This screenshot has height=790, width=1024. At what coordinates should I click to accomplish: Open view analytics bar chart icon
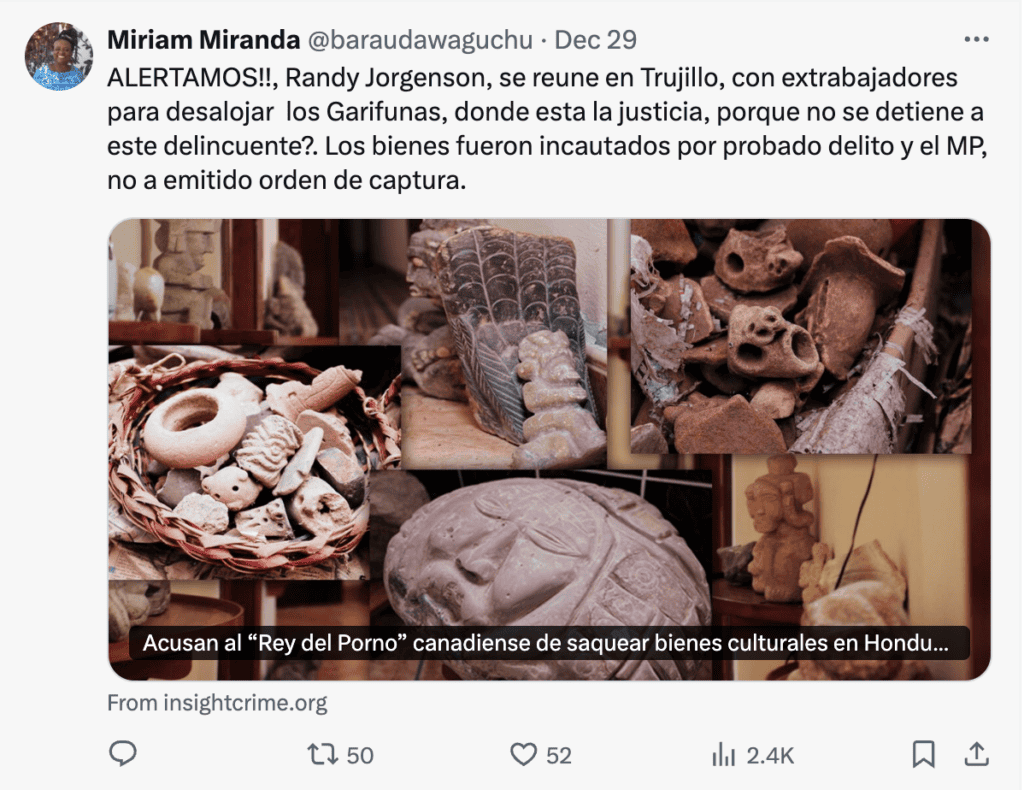pyautogui.click(x=724, y=755)
